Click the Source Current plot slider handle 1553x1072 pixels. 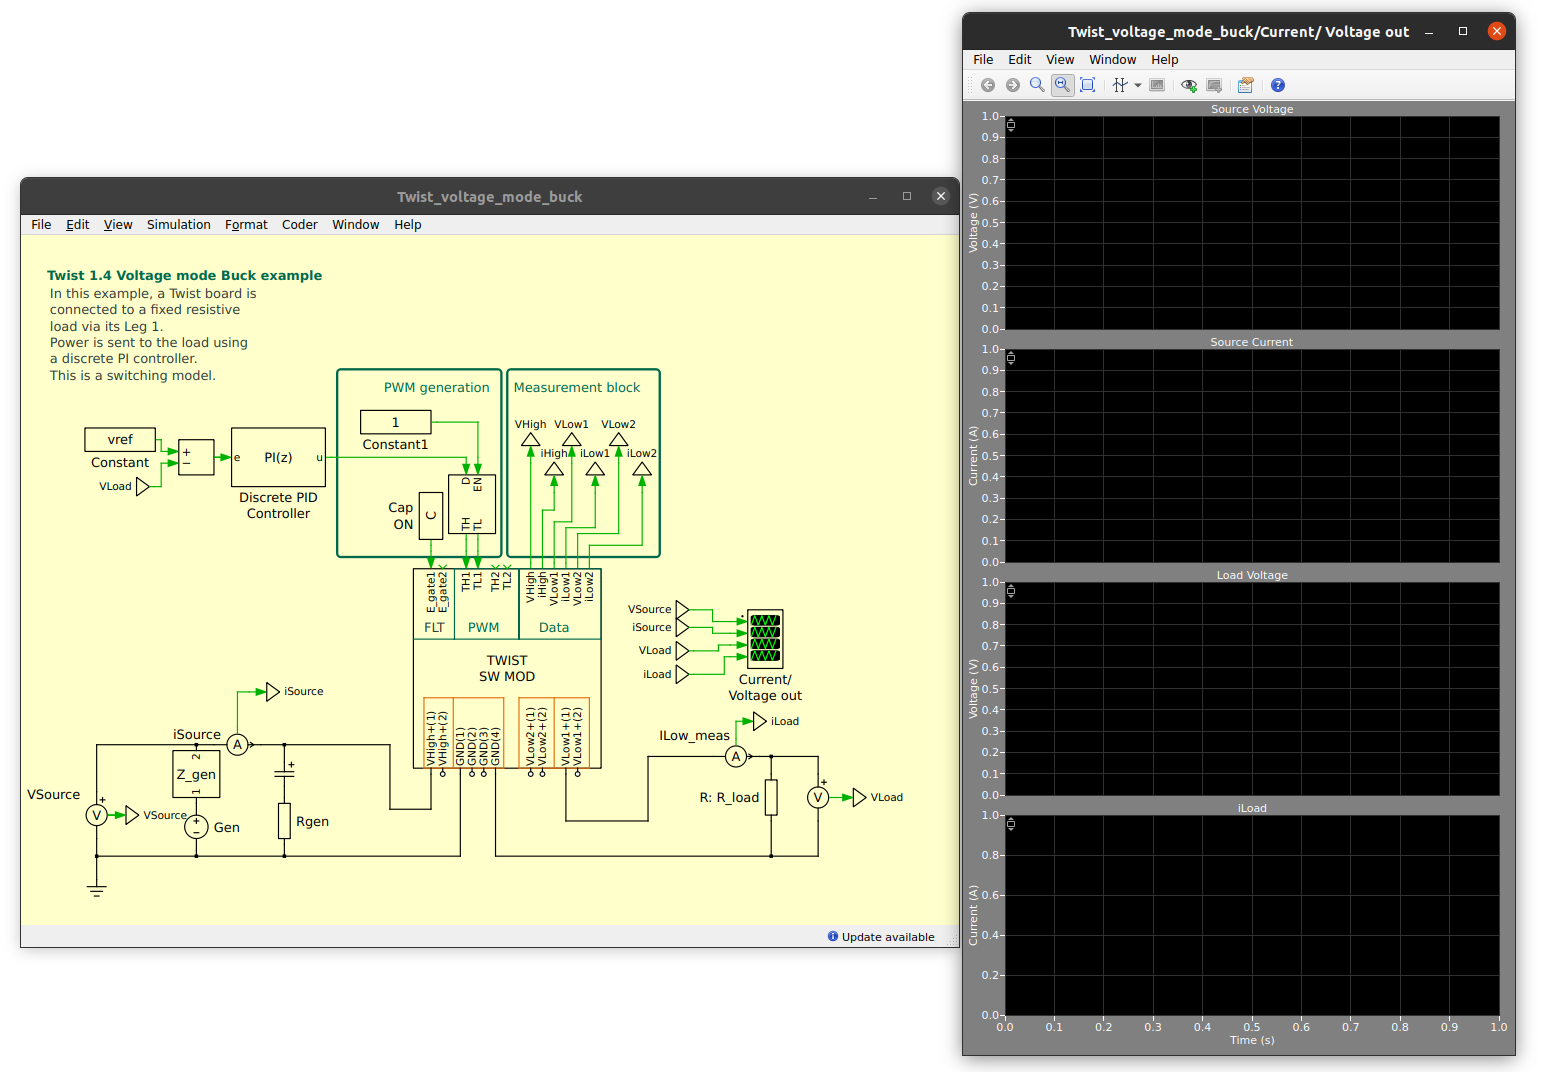[x=1011, y=358]
